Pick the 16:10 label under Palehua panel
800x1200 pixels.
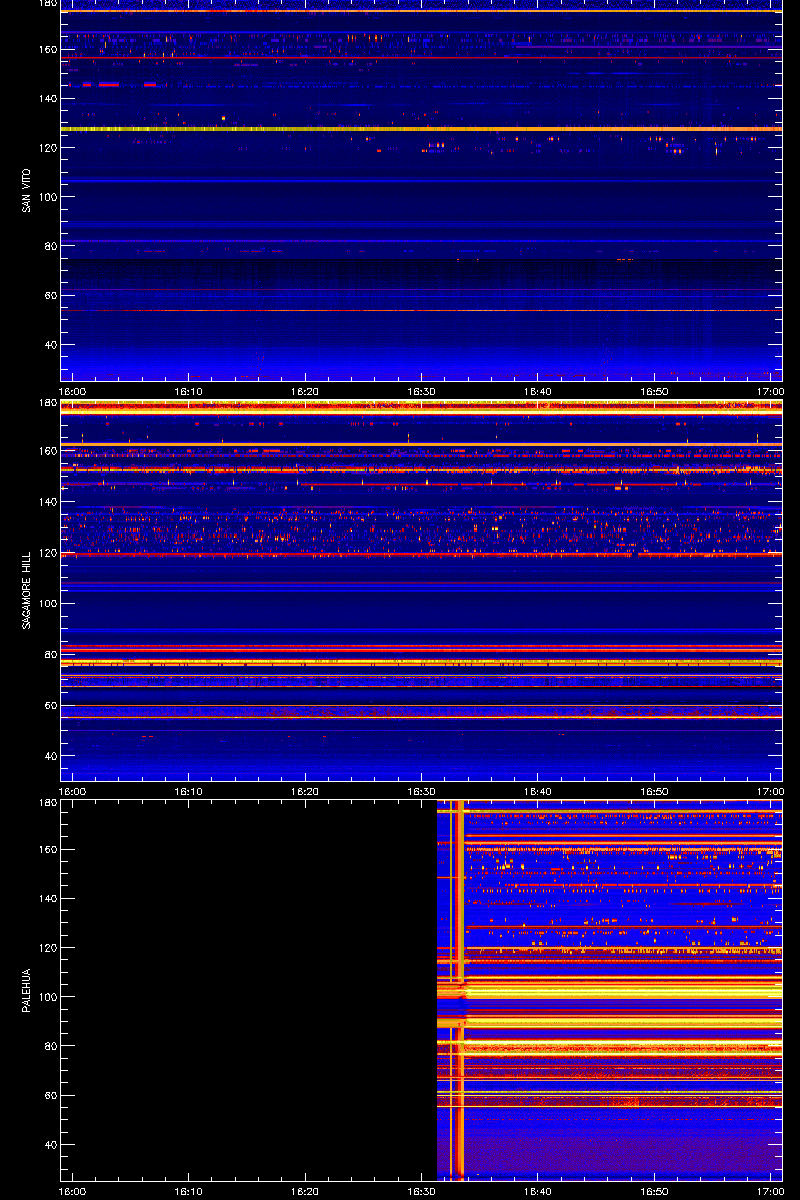pyautogui.click(x=189, y=1191)
